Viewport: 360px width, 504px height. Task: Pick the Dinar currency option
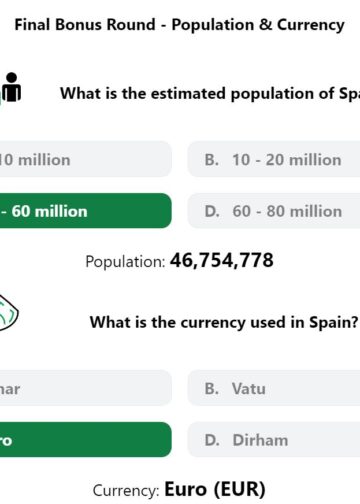click(86, 388)
